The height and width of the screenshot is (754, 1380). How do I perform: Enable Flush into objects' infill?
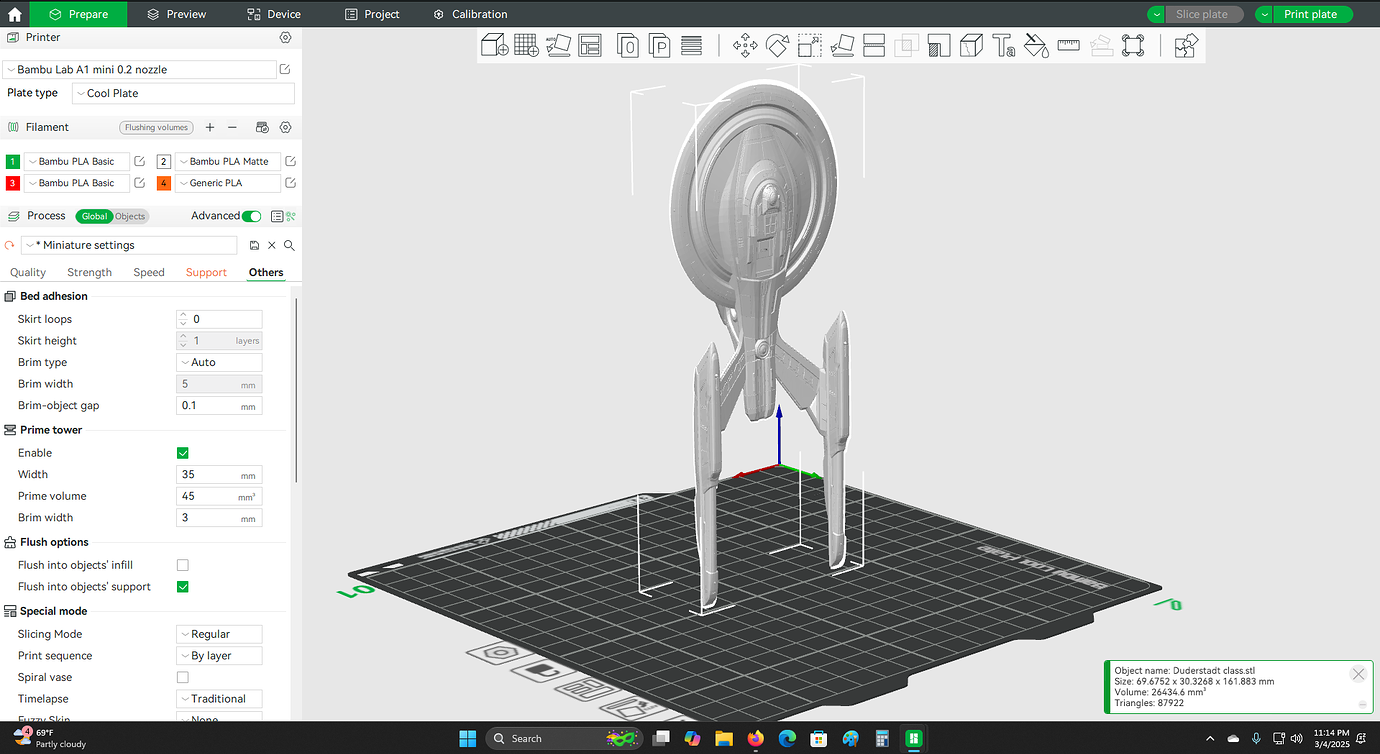[182, 565]
